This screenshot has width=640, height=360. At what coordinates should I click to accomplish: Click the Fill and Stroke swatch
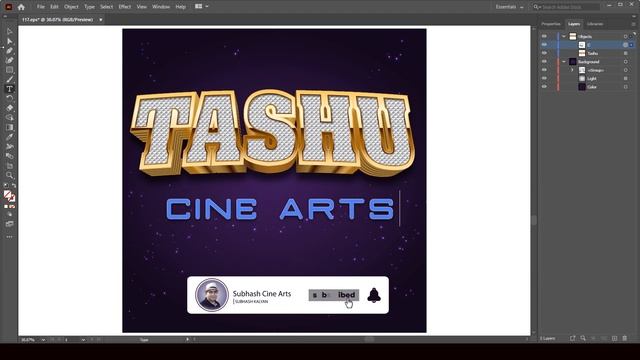[x=9, y=196]
